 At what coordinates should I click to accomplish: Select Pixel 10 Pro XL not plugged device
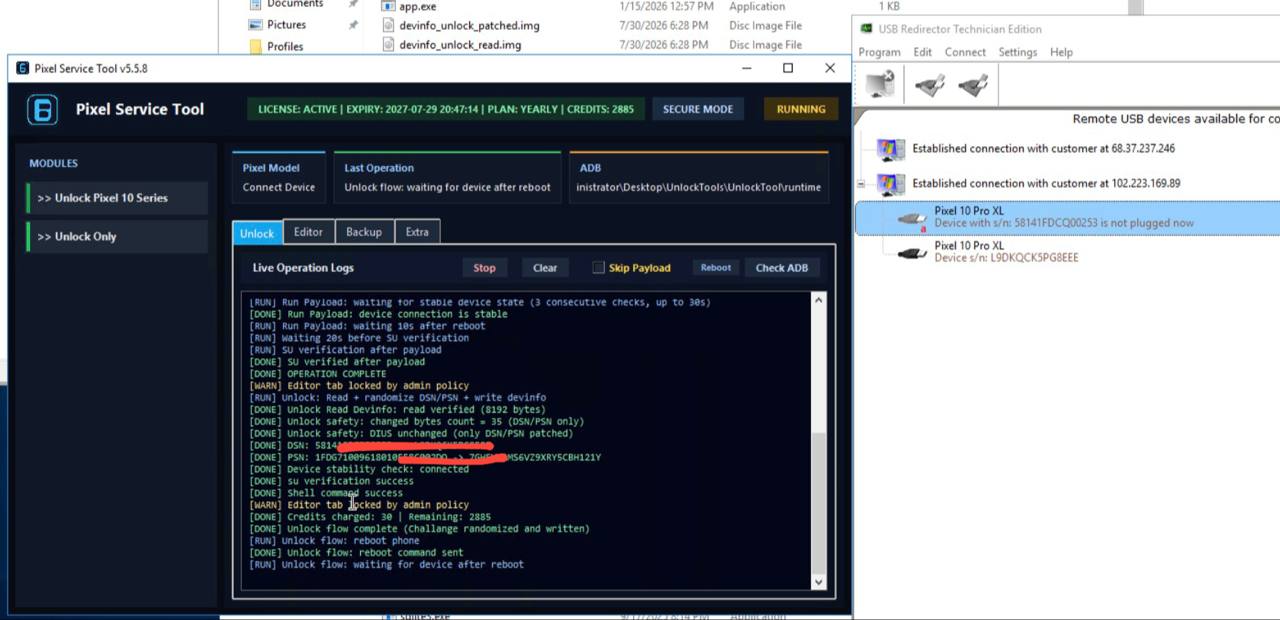(x=1067, y=217)
